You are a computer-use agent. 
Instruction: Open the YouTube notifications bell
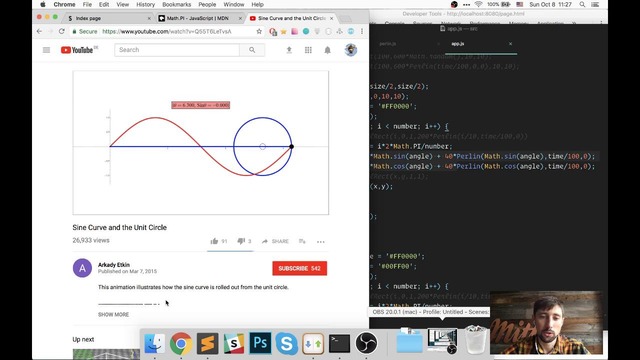[x=327, y=50]
